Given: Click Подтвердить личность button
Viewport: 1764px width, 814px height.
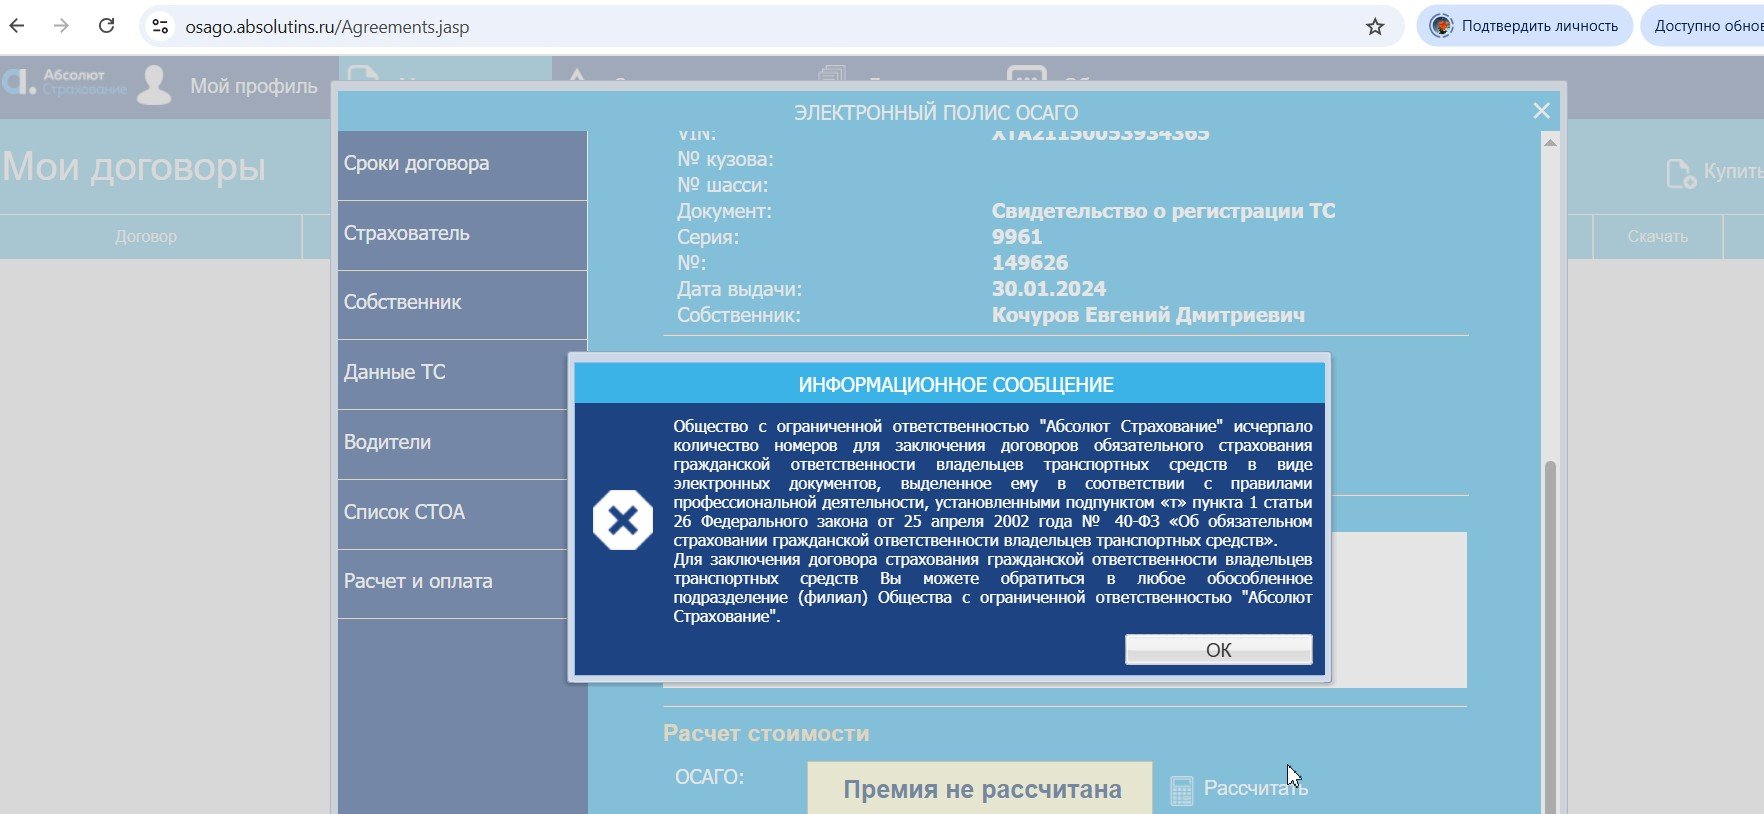Looking at the screenshot, I should tap(1524, 26).
